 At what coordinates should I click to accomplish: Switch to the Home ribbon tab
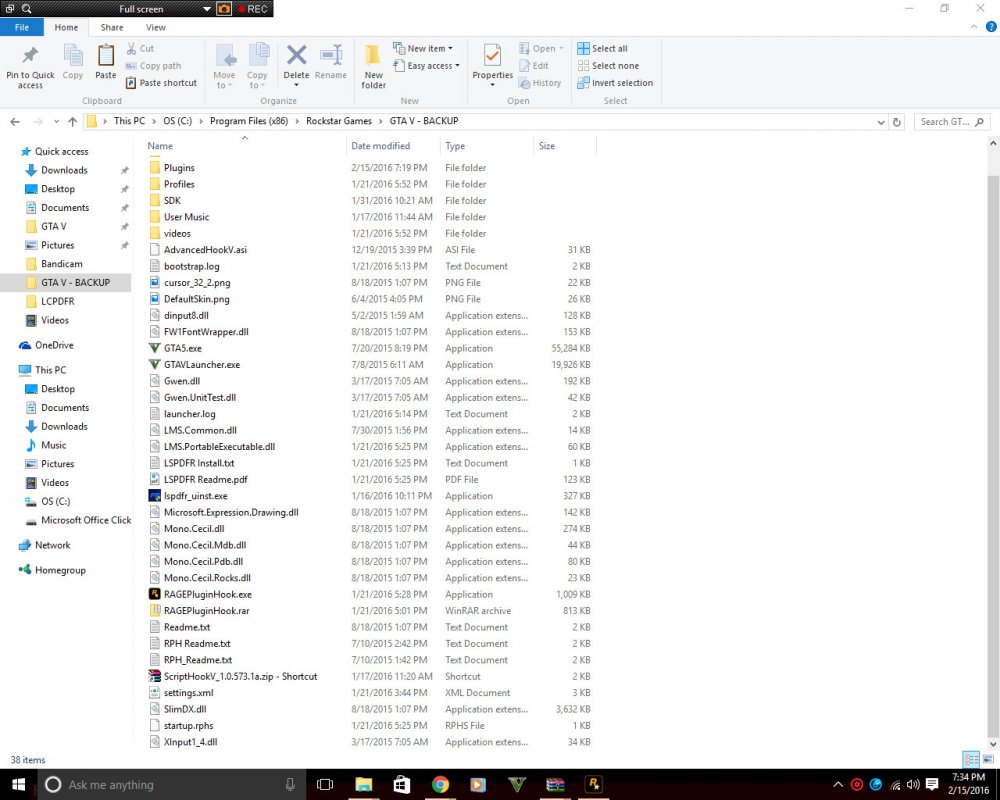click(66, 27)
